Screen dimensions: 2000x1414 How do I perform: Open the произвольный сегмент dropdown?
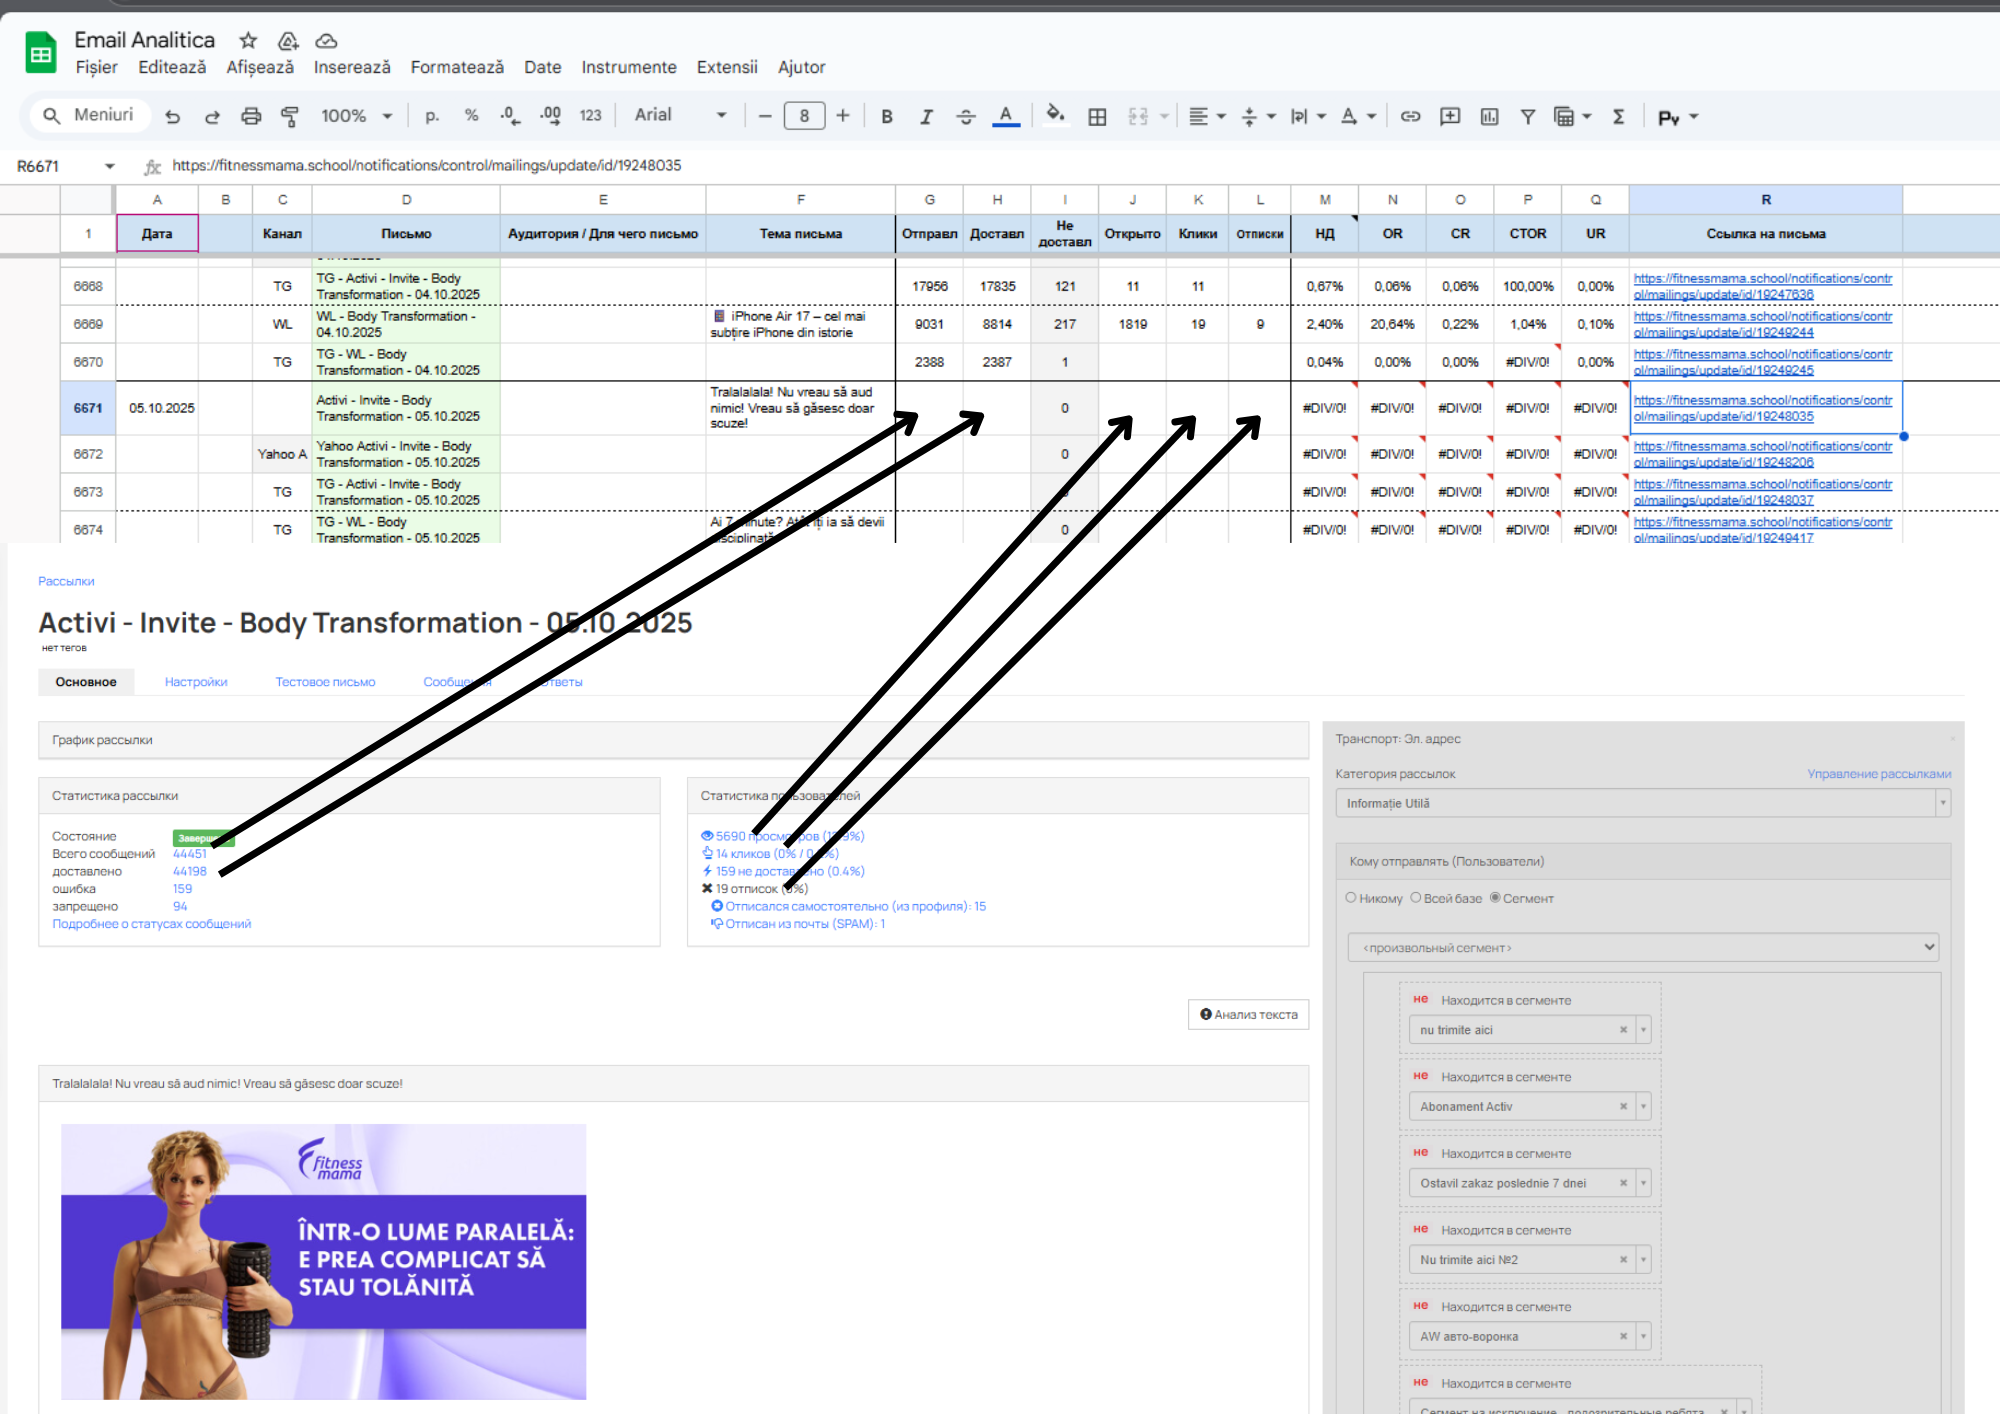click(x=1643, y=947)
